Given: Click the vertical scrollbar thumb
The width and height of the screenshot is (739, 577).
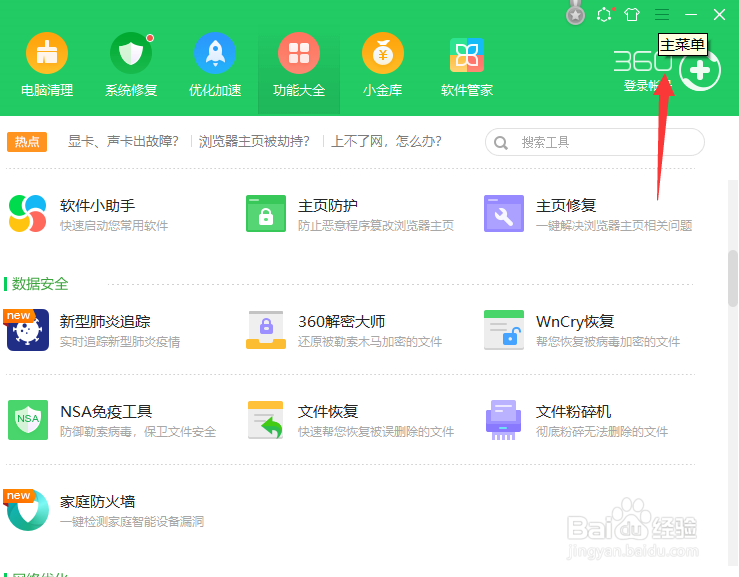Looking at the screenshot, I should point(732,279).
